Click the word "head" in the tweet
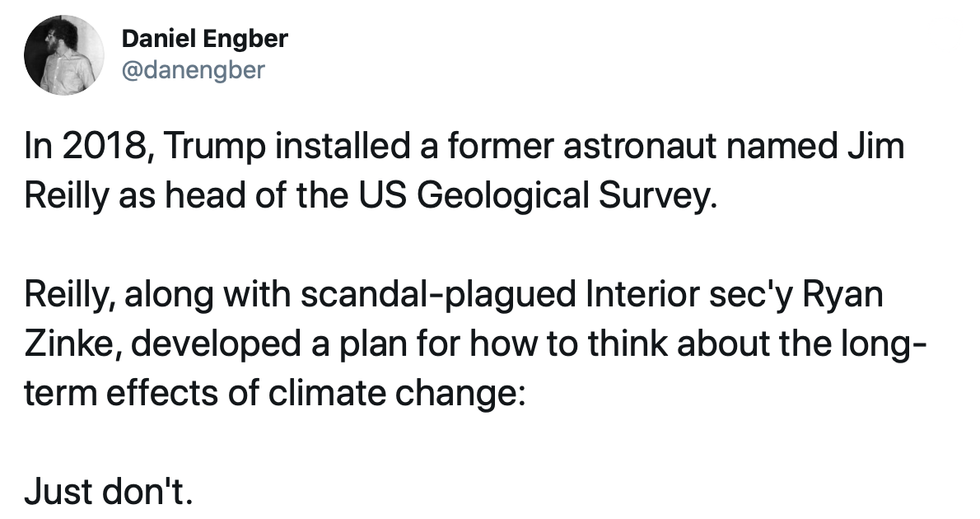The image size is (980, 519). (x=205, y=192)
